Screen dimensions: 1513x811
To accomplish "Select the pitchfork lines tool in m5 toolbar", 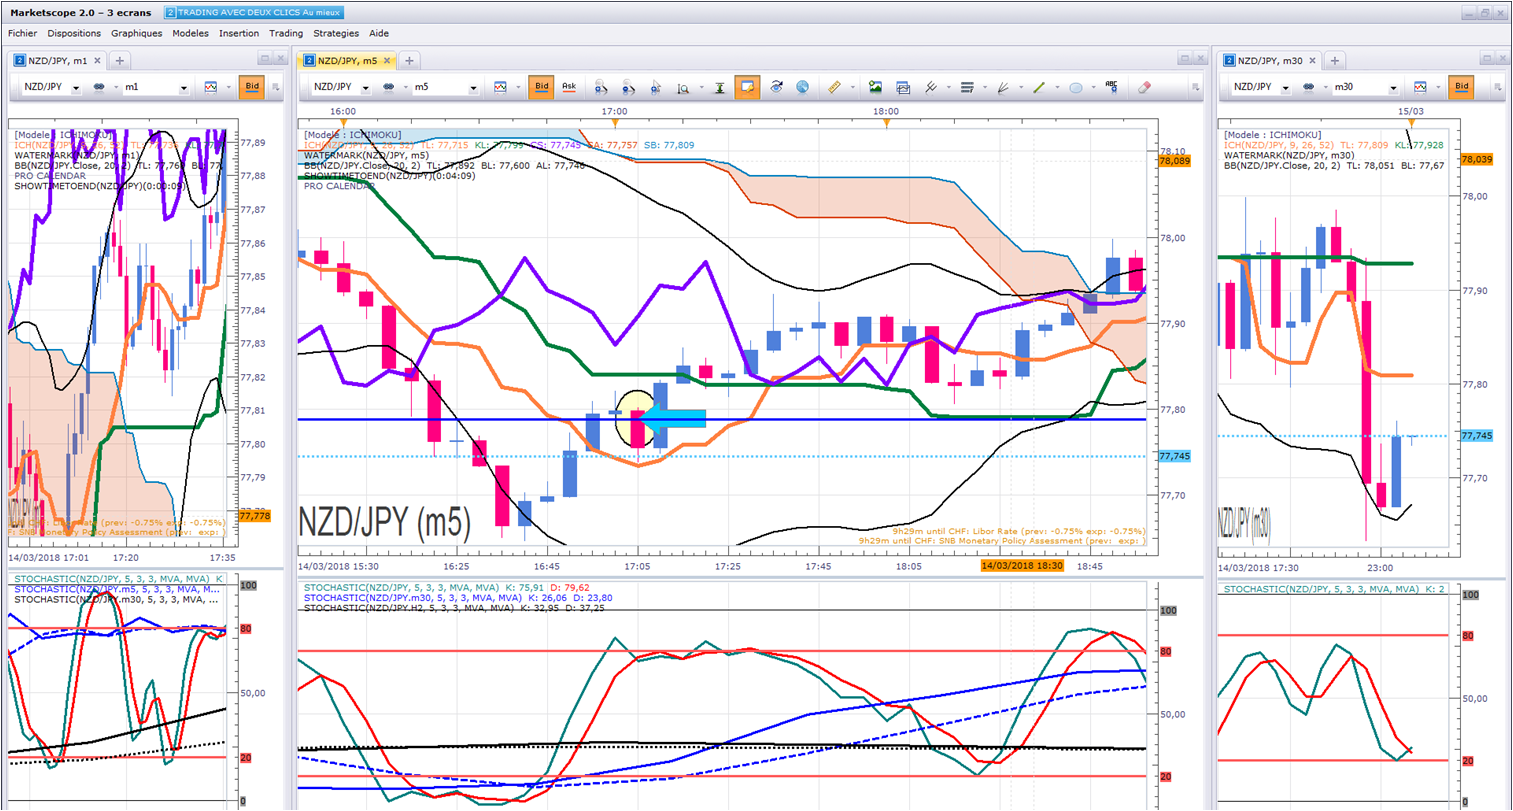I will (x=931, y=87).
